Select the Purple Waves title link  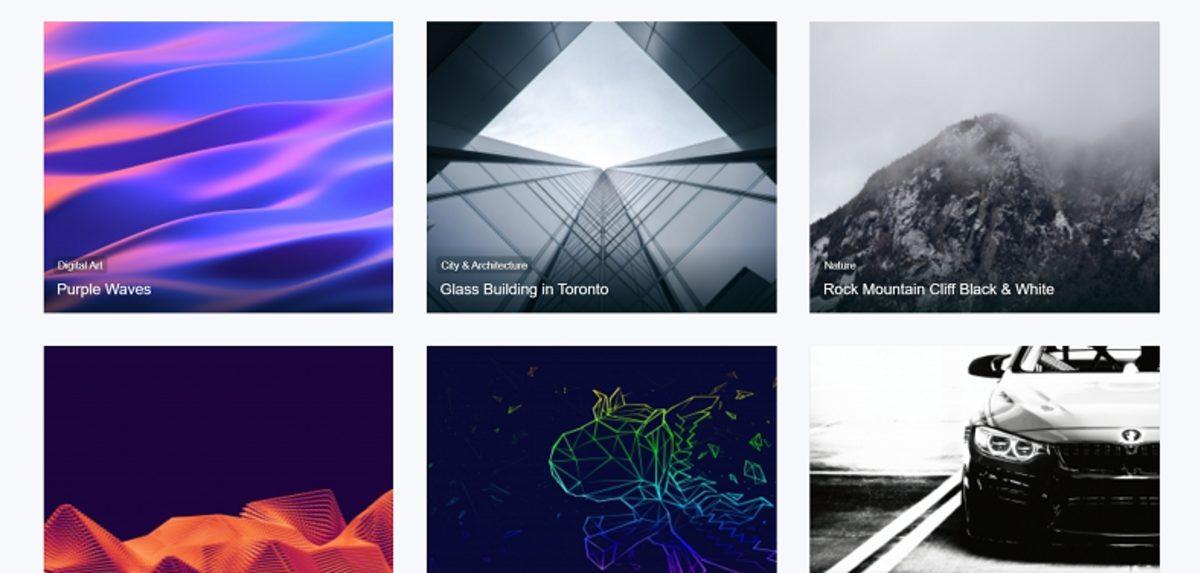click(104, 289)
